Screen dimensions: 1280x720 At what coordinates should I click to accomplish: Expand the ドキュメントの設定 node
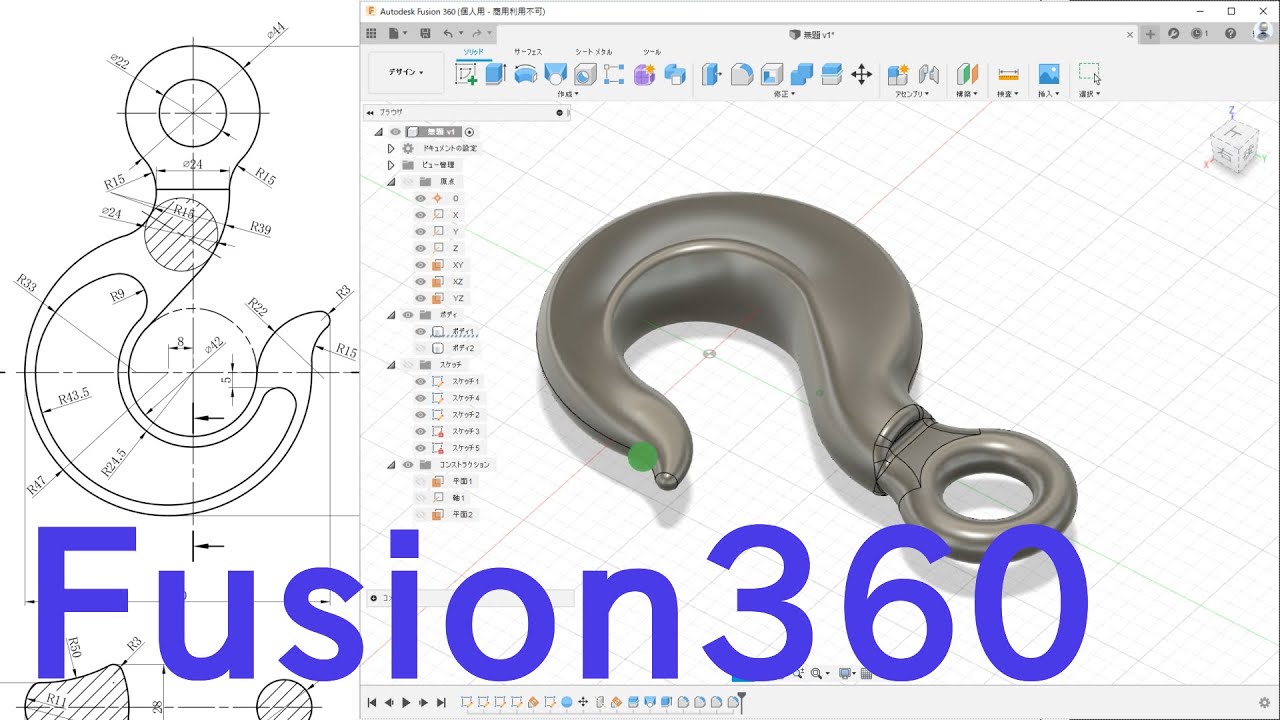pos(391,148)
